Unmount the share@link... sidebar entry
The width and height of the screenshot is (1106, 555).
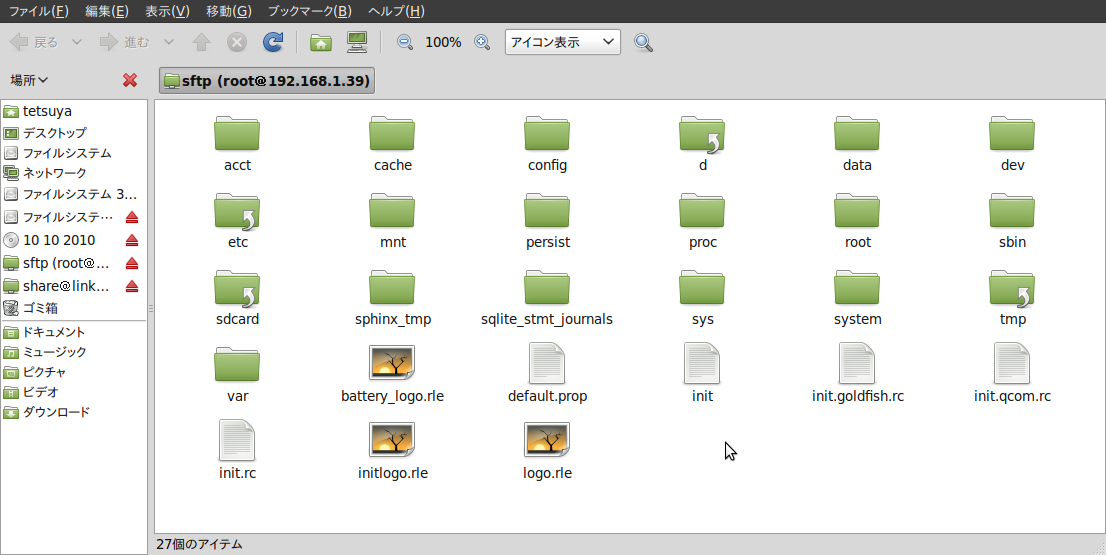[x=131, y=286]
